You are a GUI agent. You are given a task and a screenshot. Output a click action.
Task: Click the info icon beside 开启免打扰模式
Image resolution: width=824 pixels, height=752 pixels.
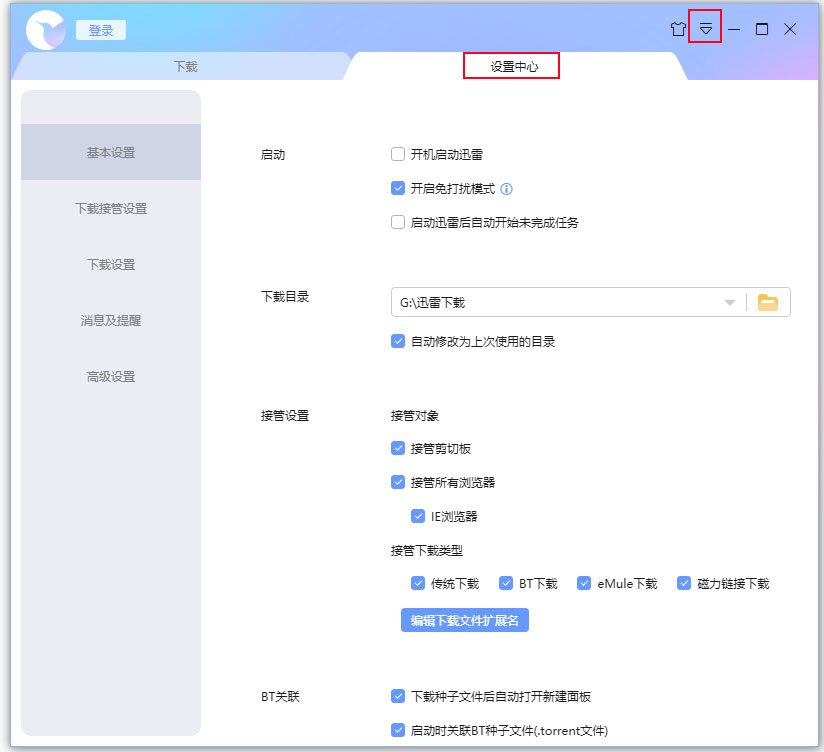point(507,187)
